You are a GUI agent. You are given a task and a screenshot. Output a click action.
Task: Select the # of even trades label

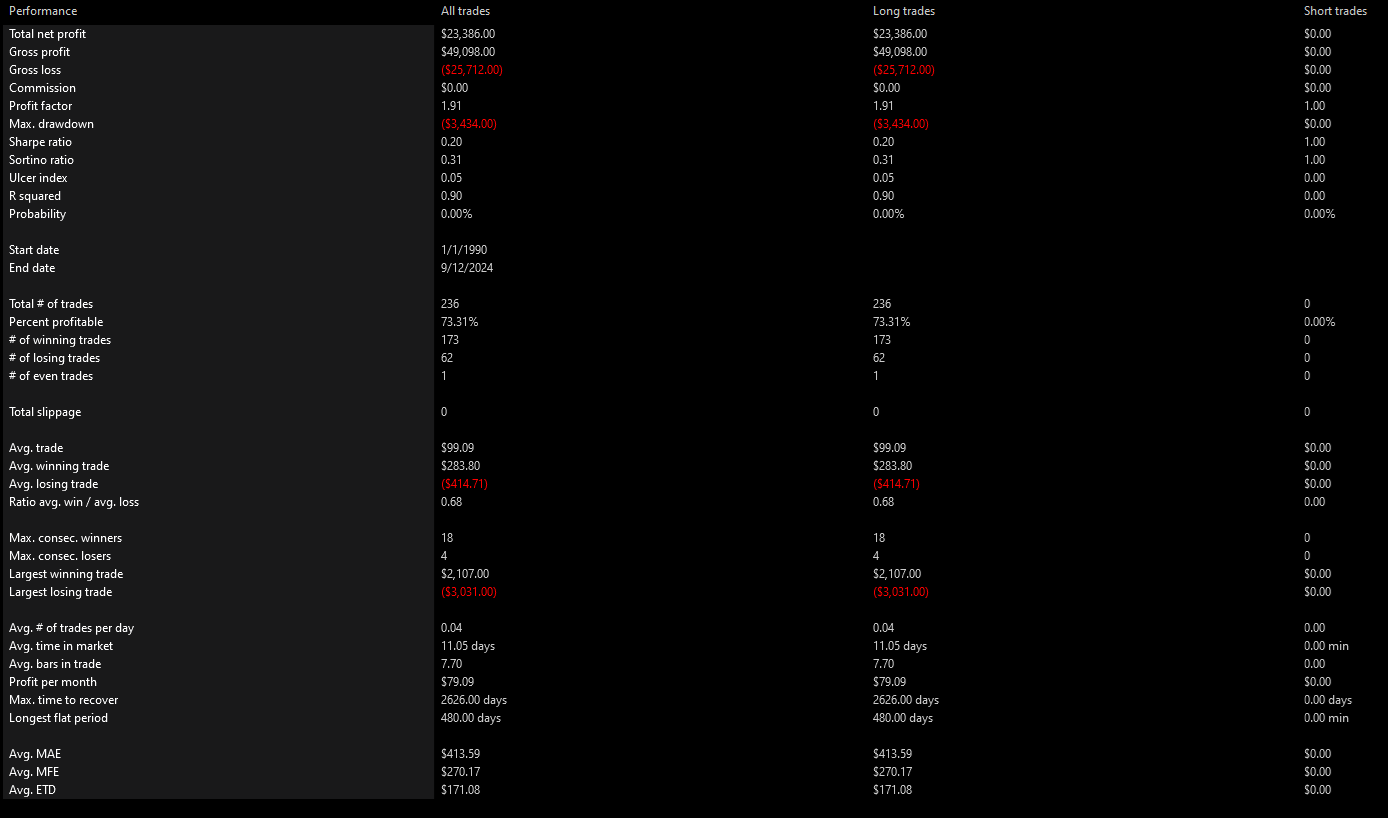pyautogui.click(x=51, y=376)
